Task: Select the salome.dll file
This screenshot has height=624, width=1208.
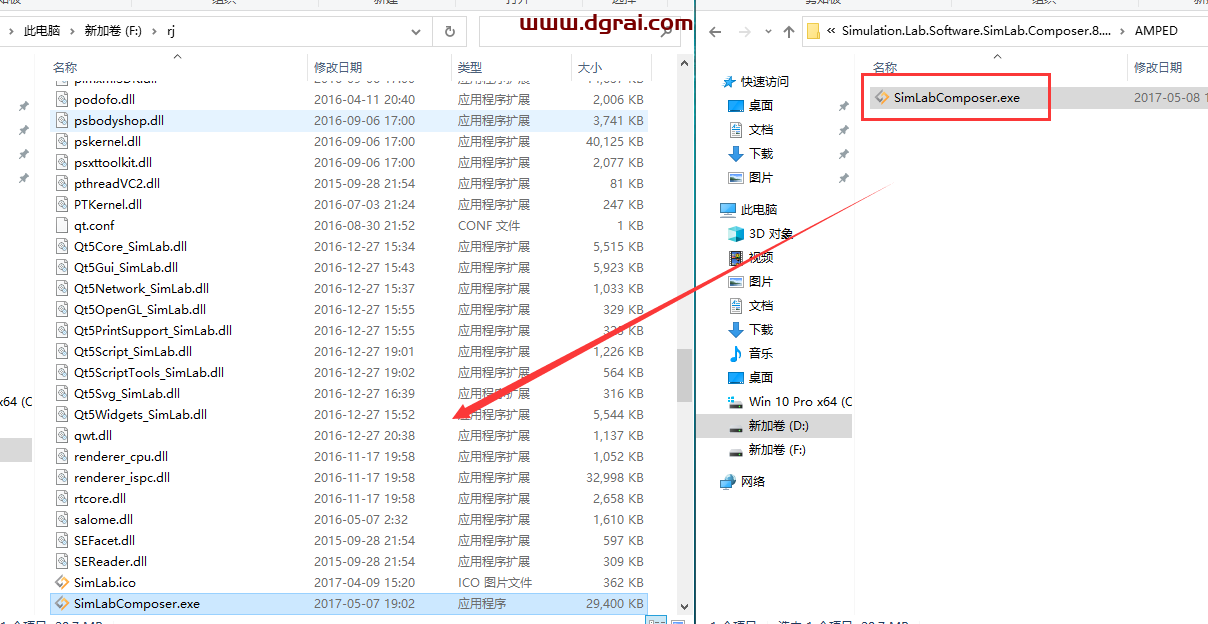Action: pyautogui.click(x=349, y=519)
